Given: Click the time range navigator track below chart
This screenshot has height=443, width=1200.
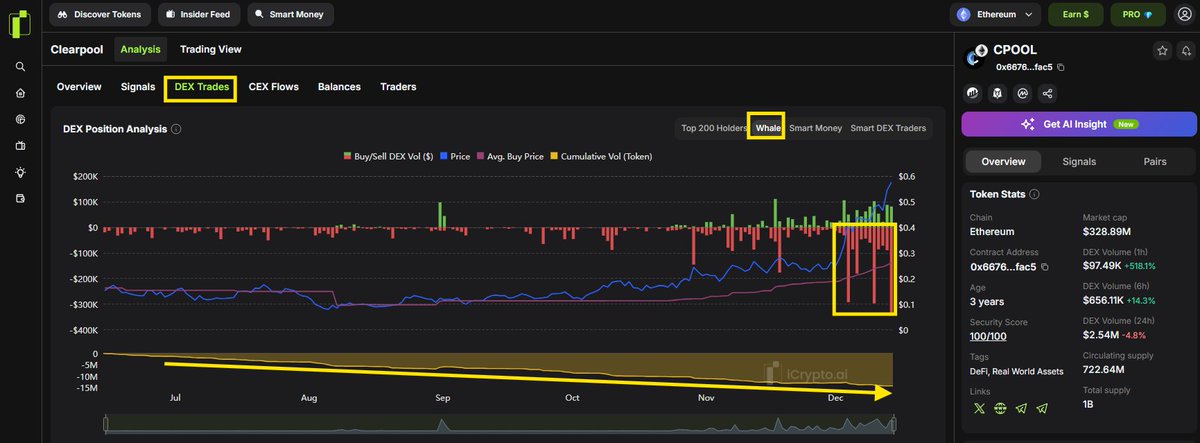Looking at the screenshot, I should pyautogui.click(x=500, y=425).
